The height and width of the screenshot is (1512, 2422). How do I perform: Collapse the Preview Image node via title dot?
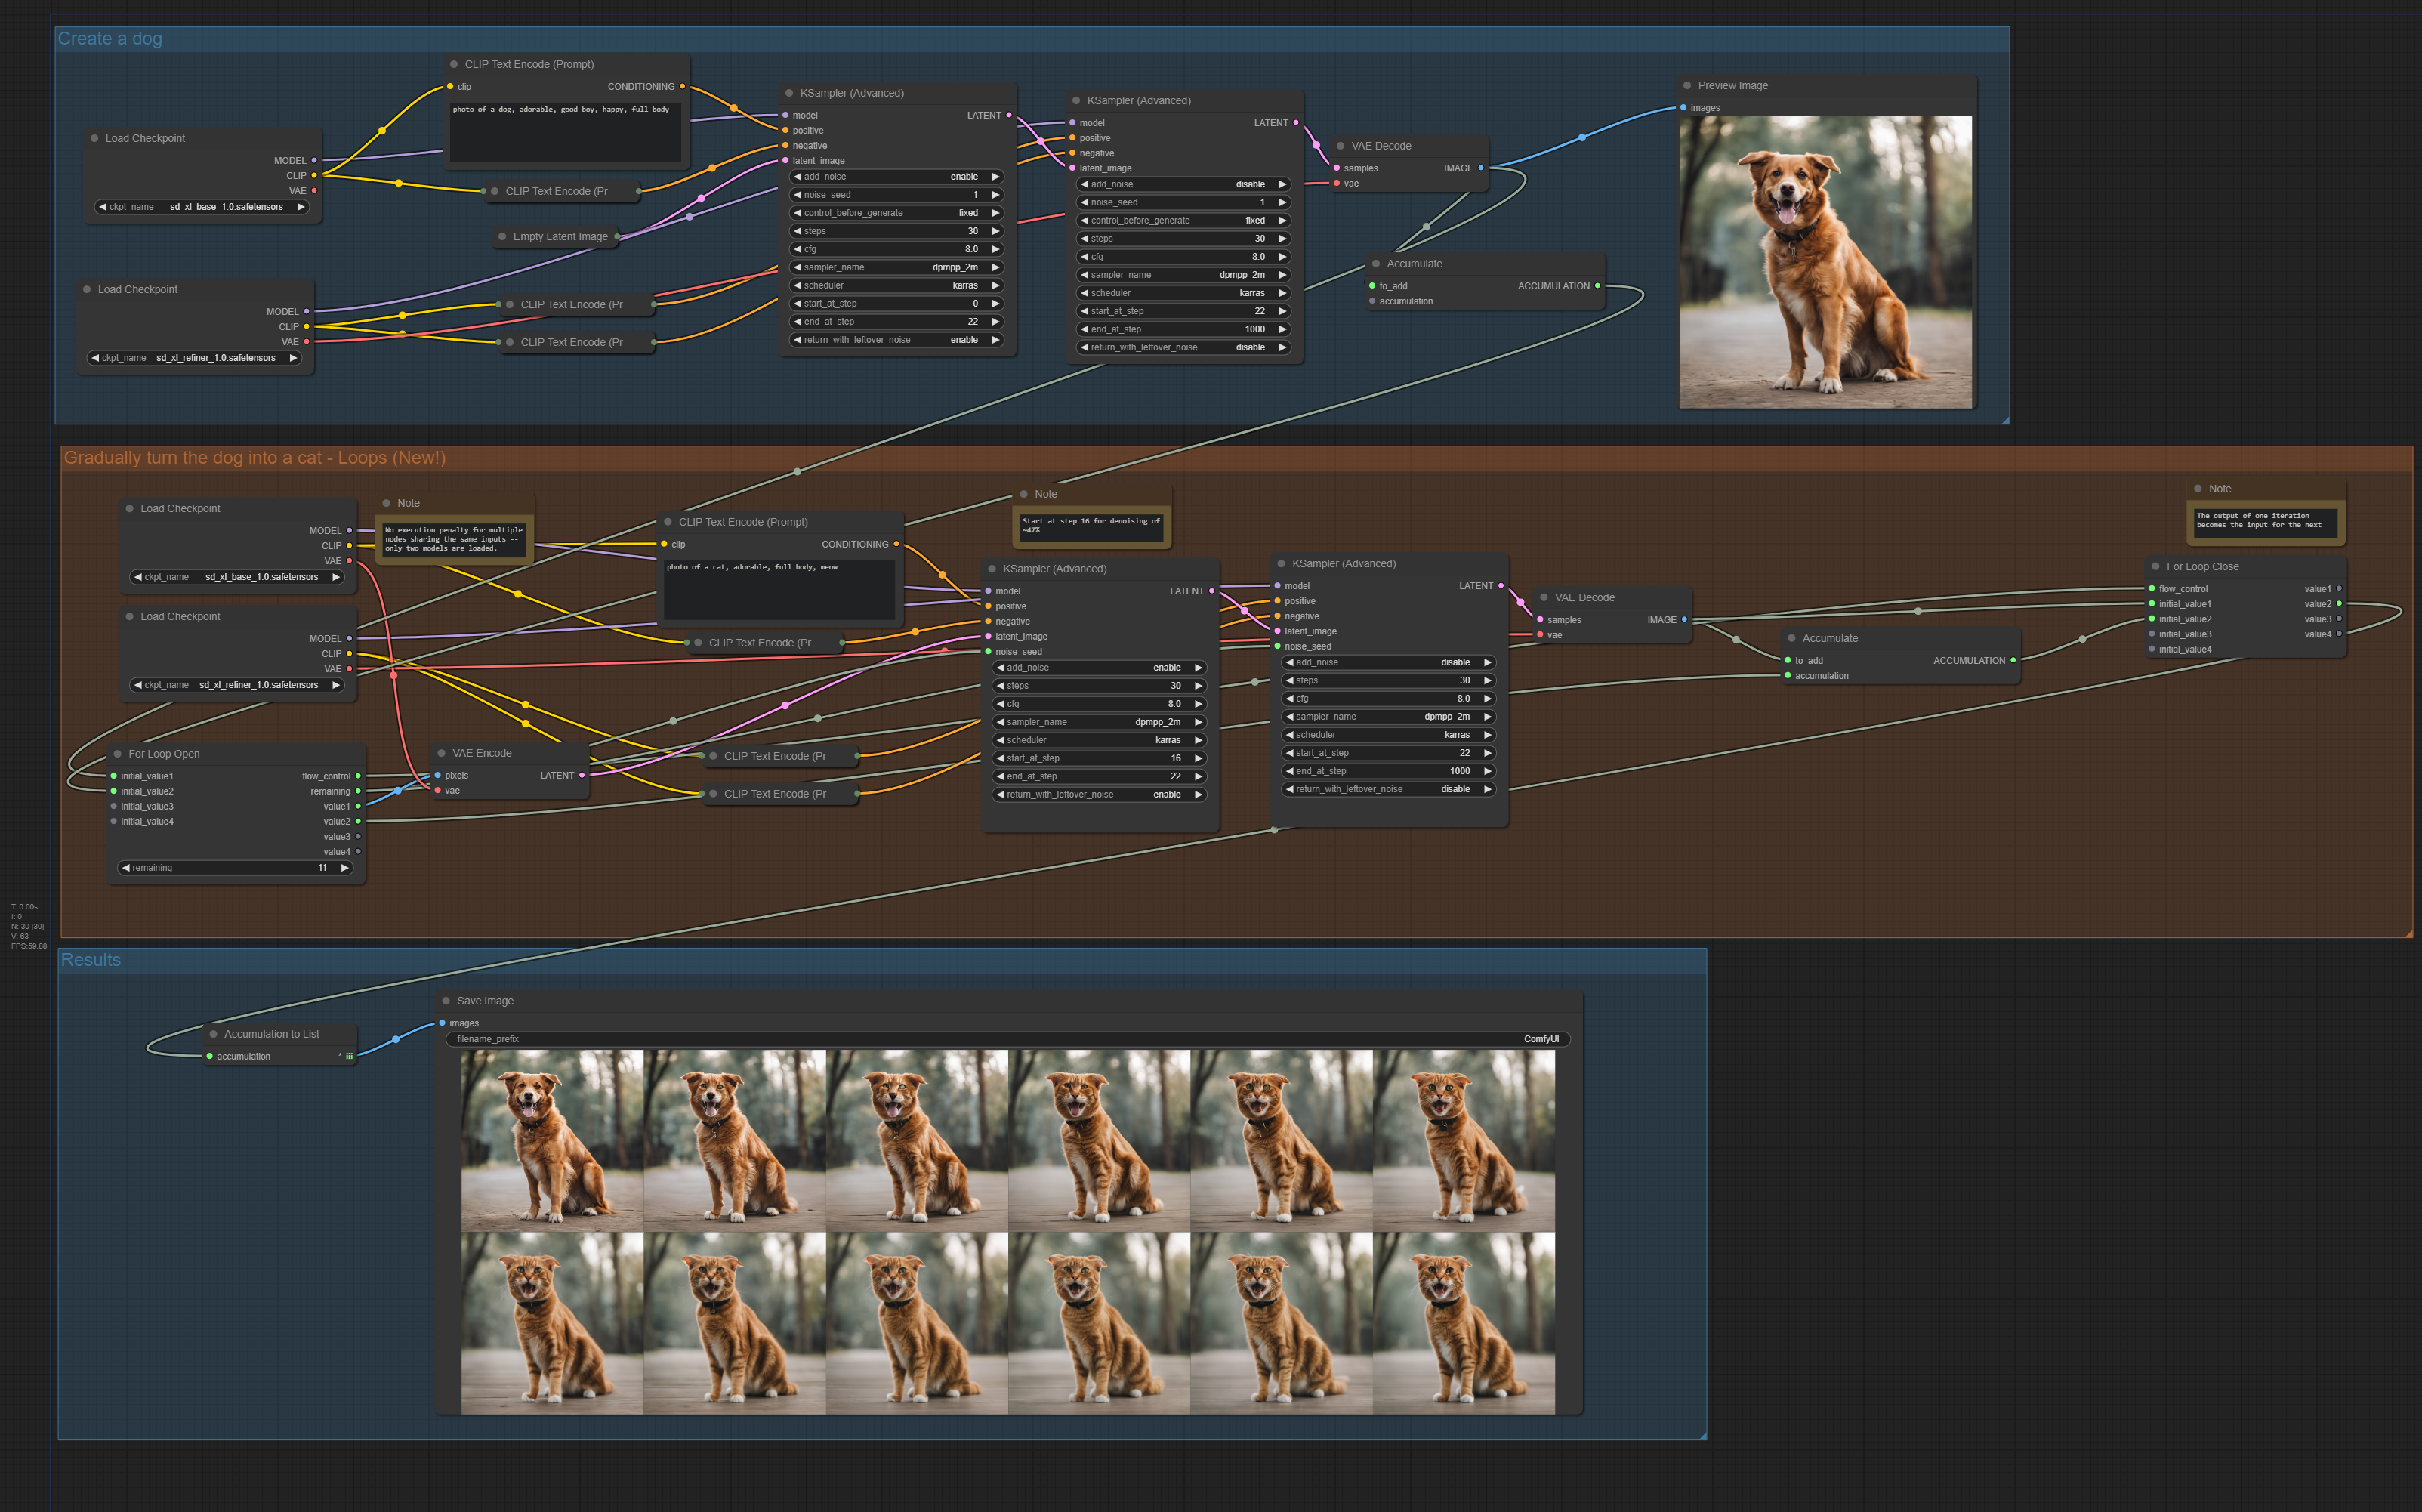pyautogui.click(x=1687, y=86)
